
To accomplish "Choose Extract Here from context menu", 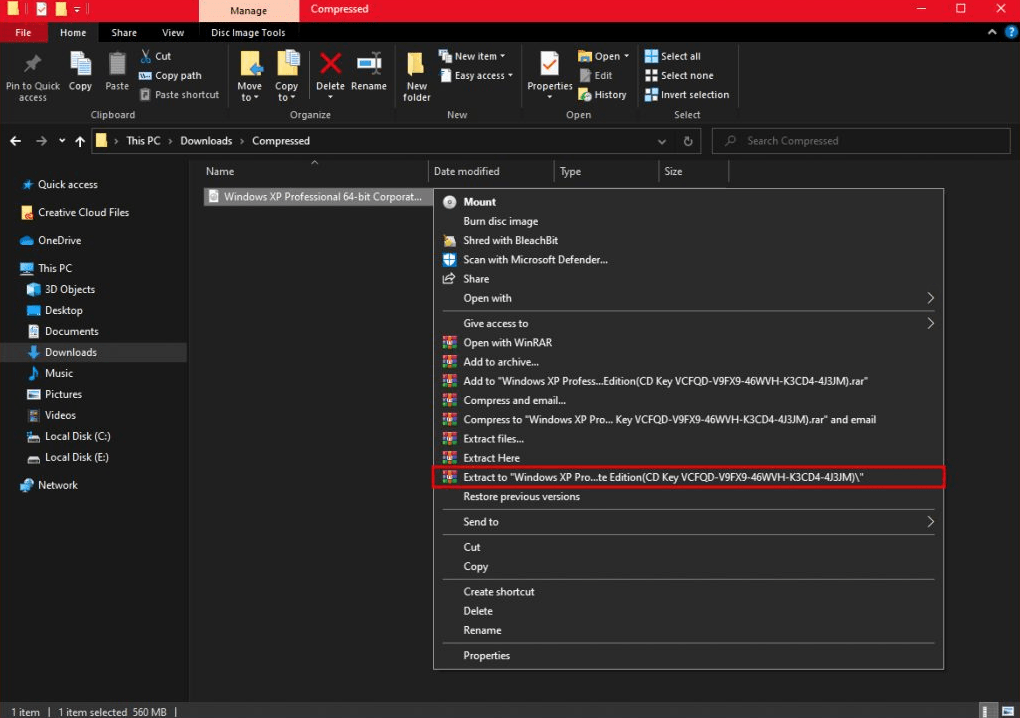I will pyautogui.click(x=491, y=458).
